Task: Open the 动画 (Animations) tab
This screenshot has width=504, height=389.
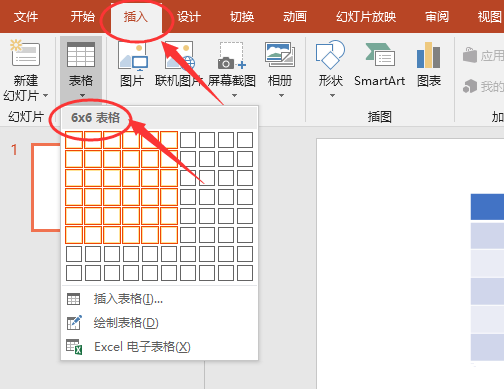Action: [295, 17]
